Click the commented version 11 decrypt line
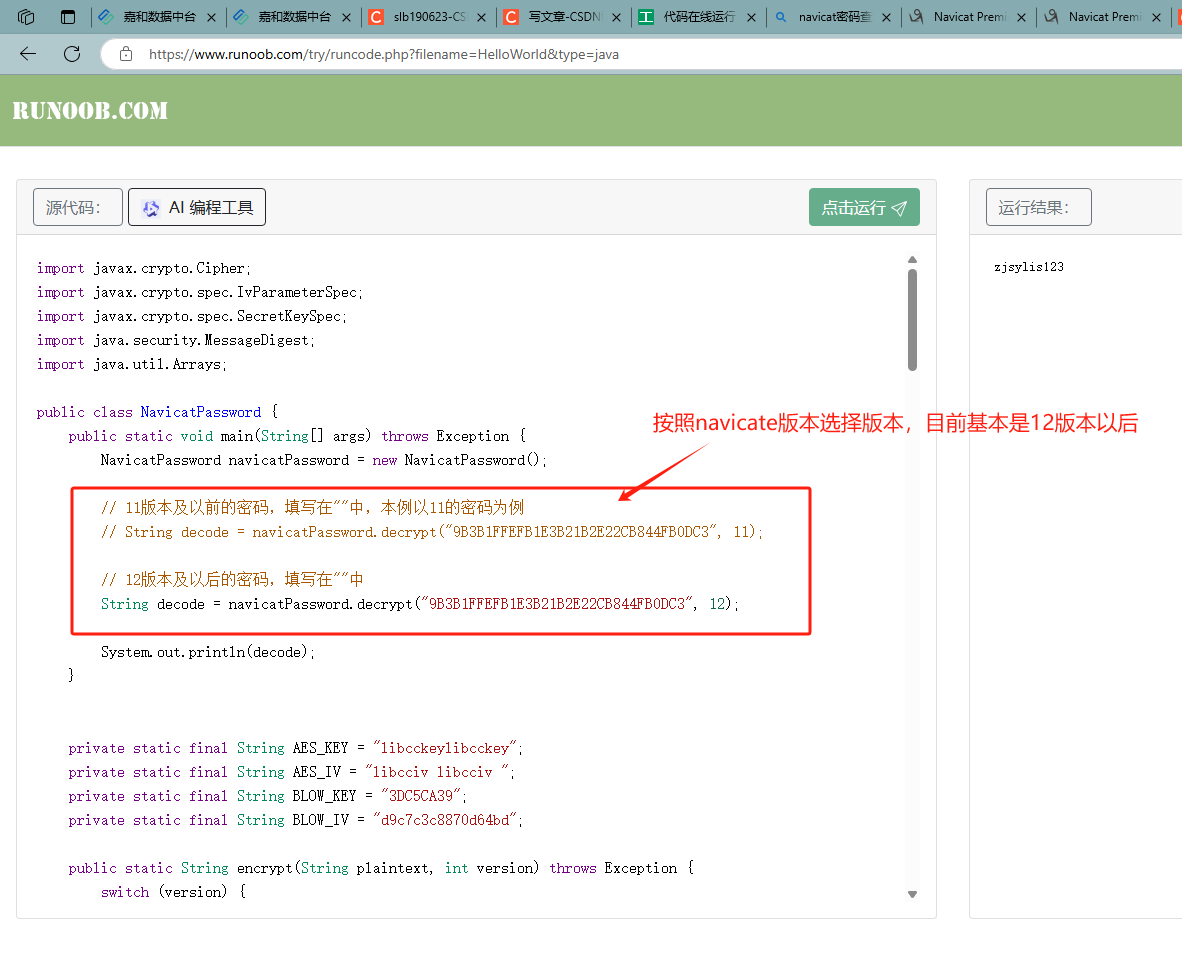The width and height of the screenshot is (1182, 953). pyautogui.click(x=432, y=532)
